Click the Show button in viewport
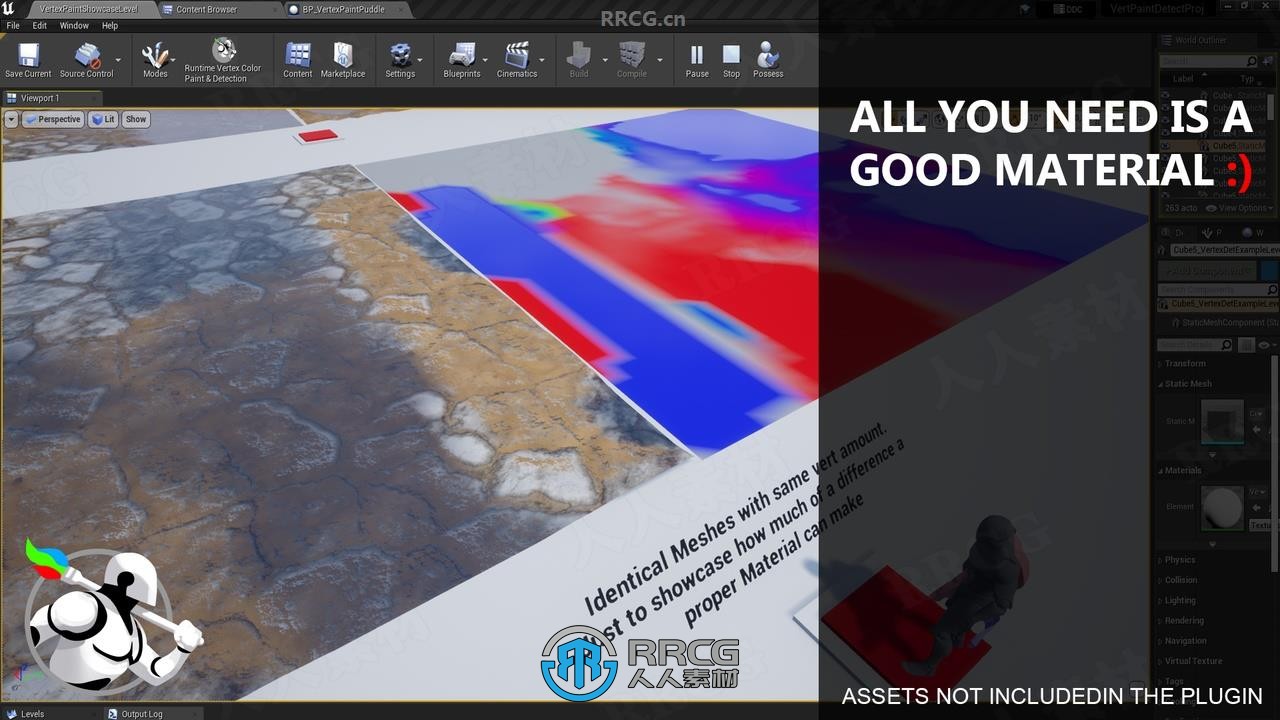The width and height of the screenshot is (1280, 720). [x=136, y=119]
